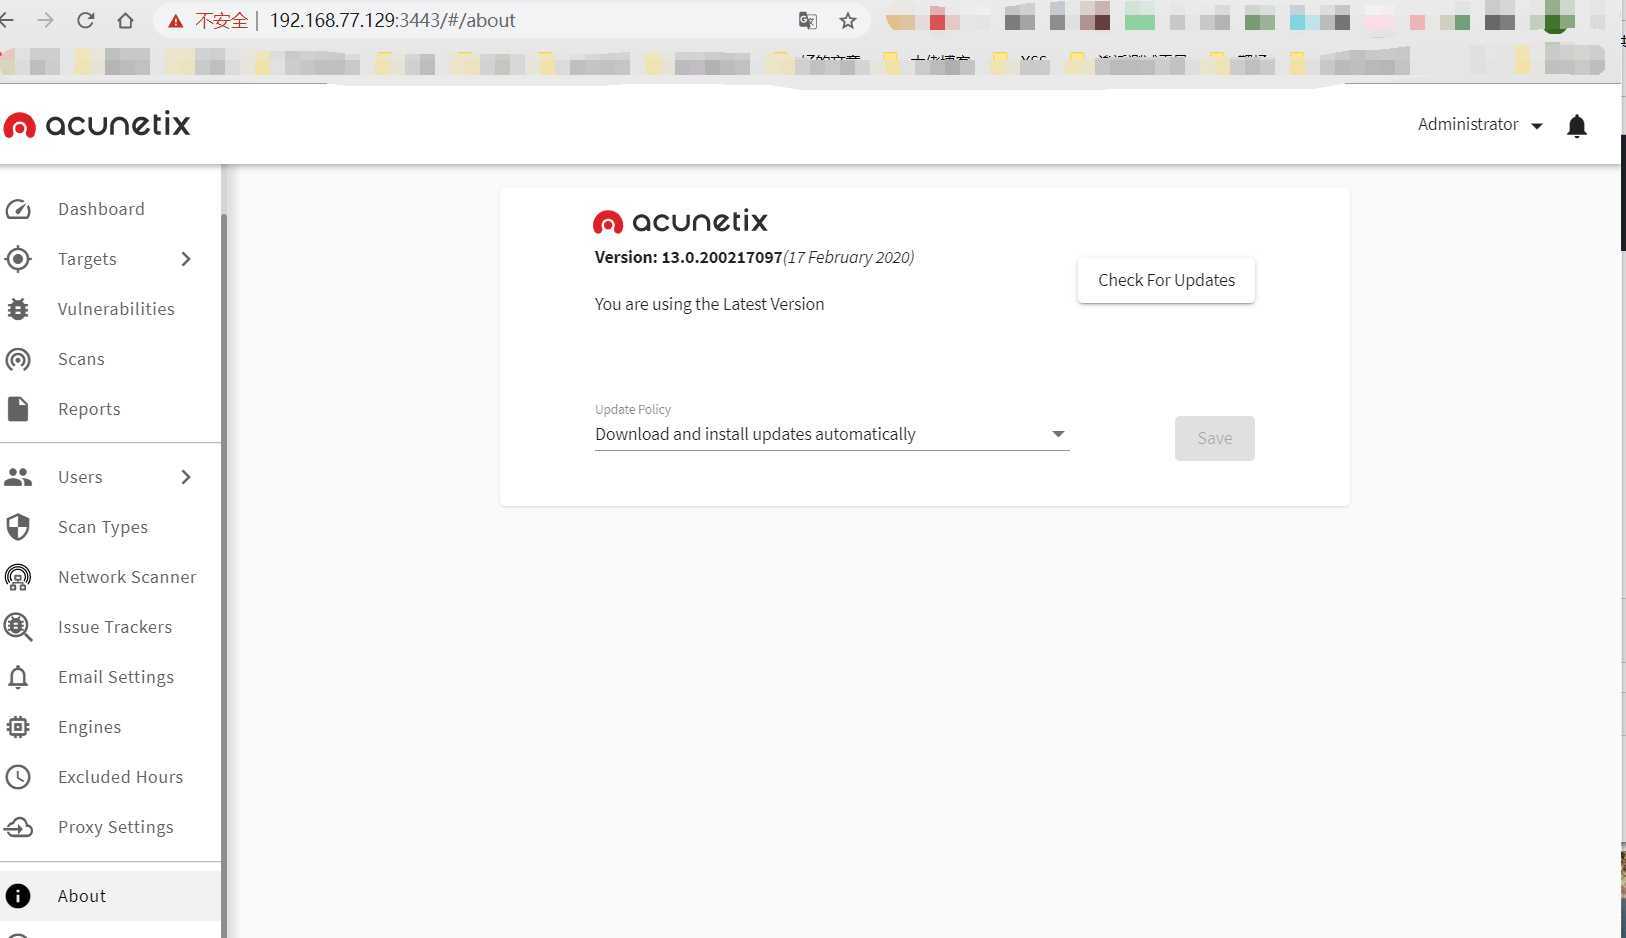Expand the Users submenu chevron

(186, 477)
